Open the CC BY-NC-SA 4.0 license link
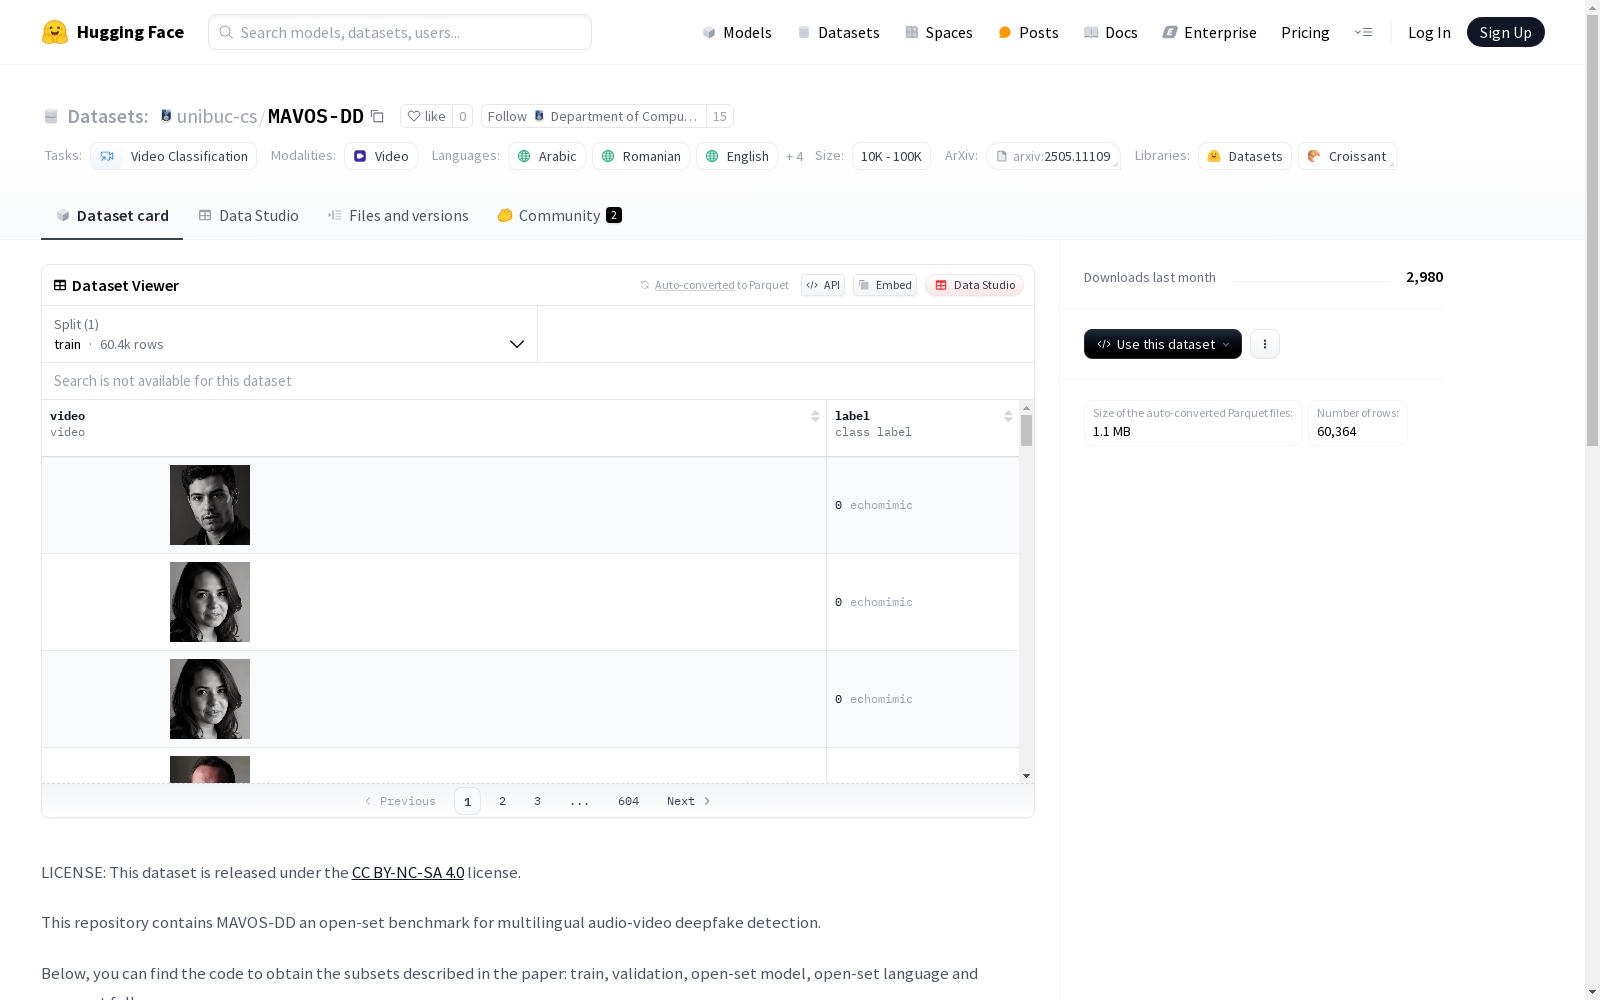1600x1000 pixels. coord(408,872)
